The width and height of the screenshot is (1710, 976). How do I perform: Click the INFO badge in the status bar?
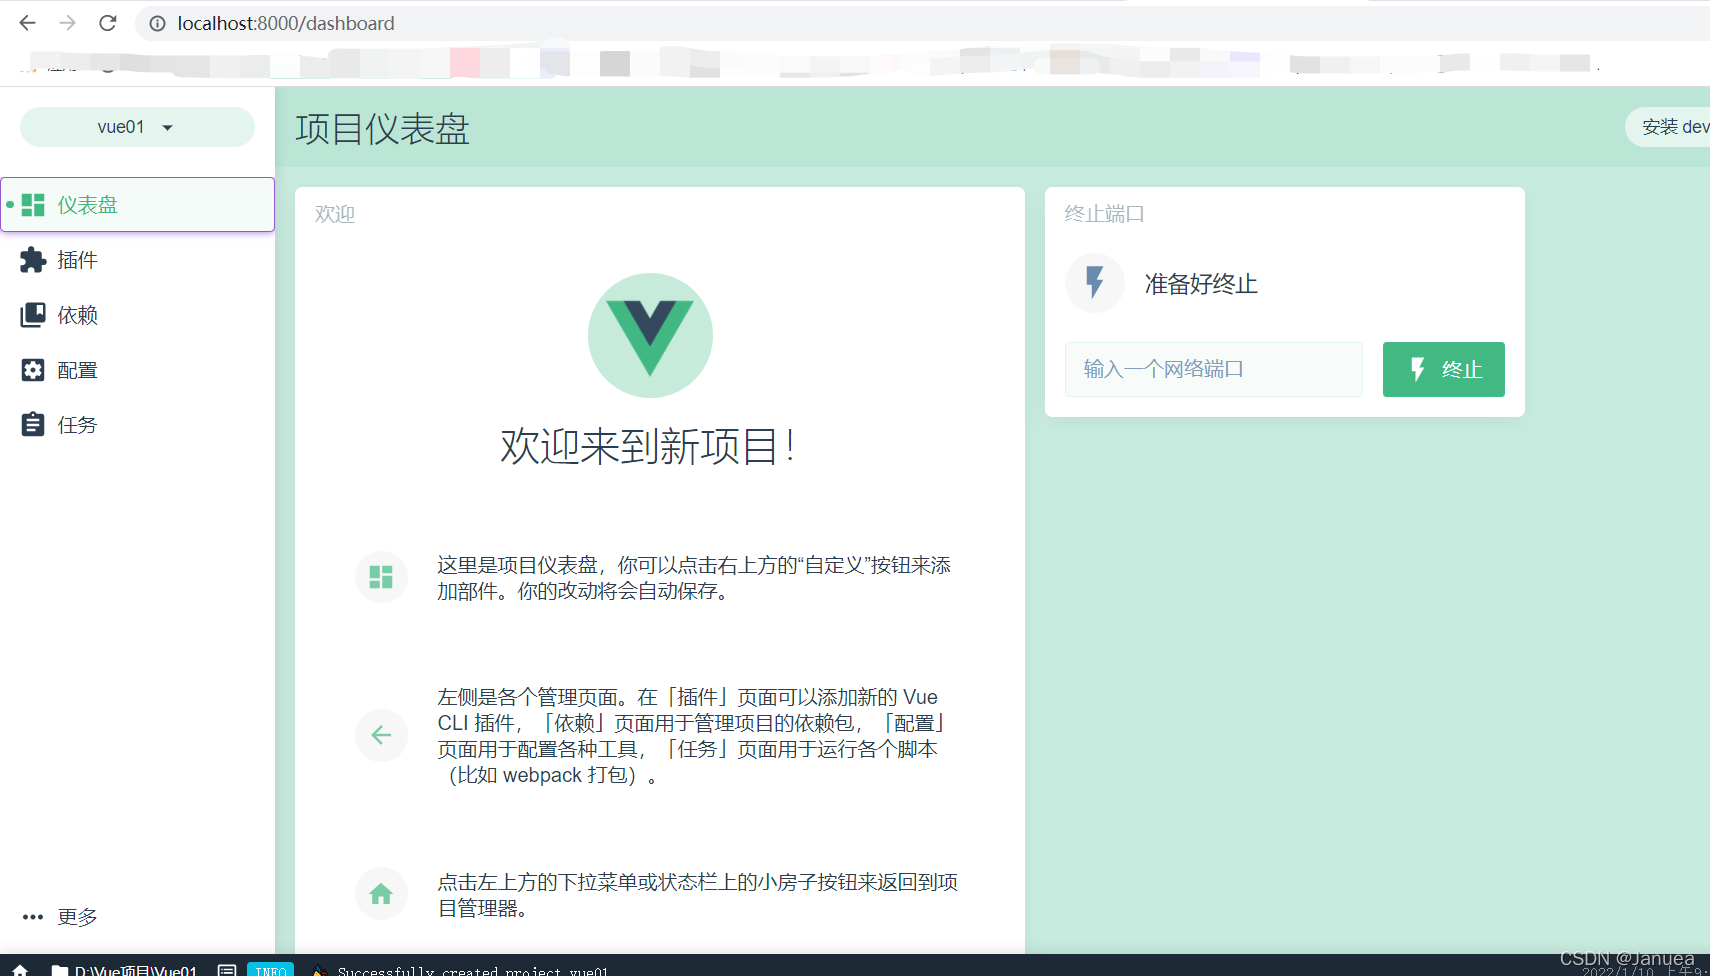(270, 969)
